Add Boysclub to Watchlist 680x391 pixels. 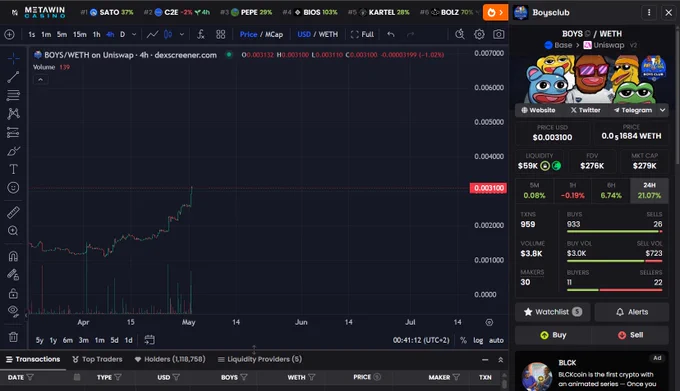tap(552, 312)
